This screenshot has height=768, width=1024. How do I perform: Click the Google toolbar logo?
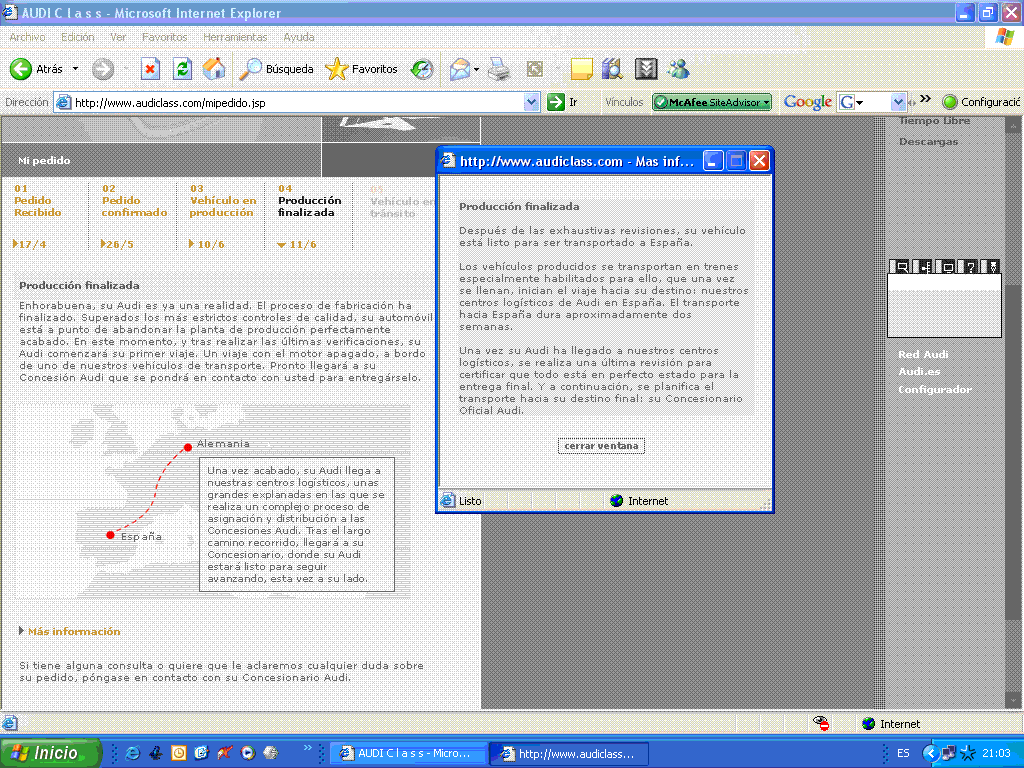click(808, 102)
